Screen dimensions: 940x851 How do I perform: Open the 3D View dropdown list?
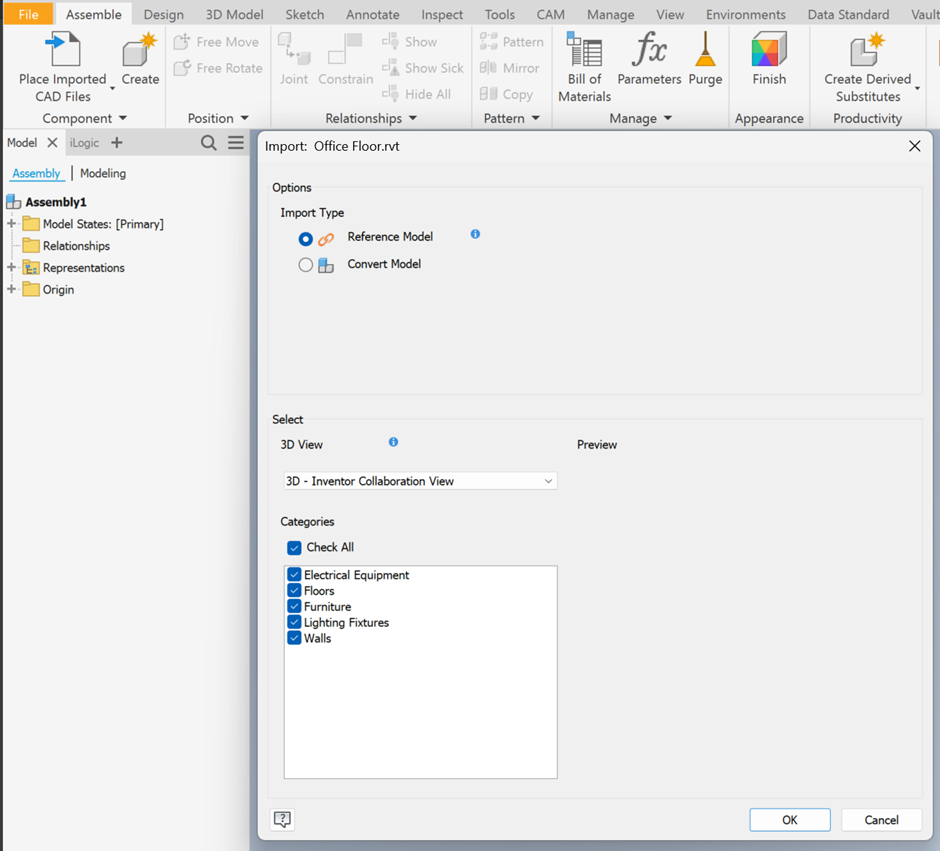pos(420,481)
